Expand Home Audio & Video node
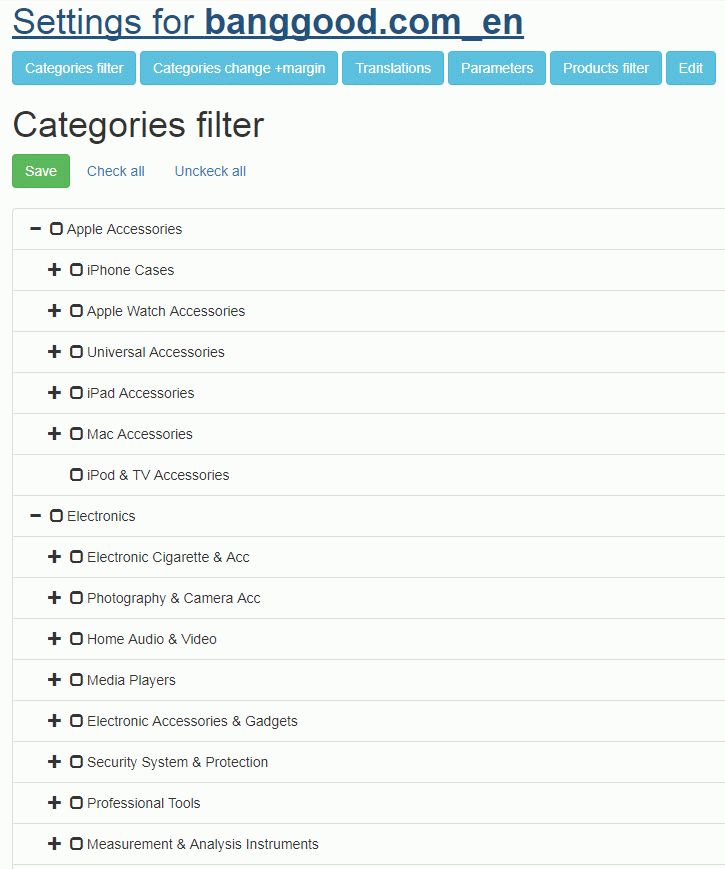The width and height of the screenshot is (725, 869). (x=54, y=639)
